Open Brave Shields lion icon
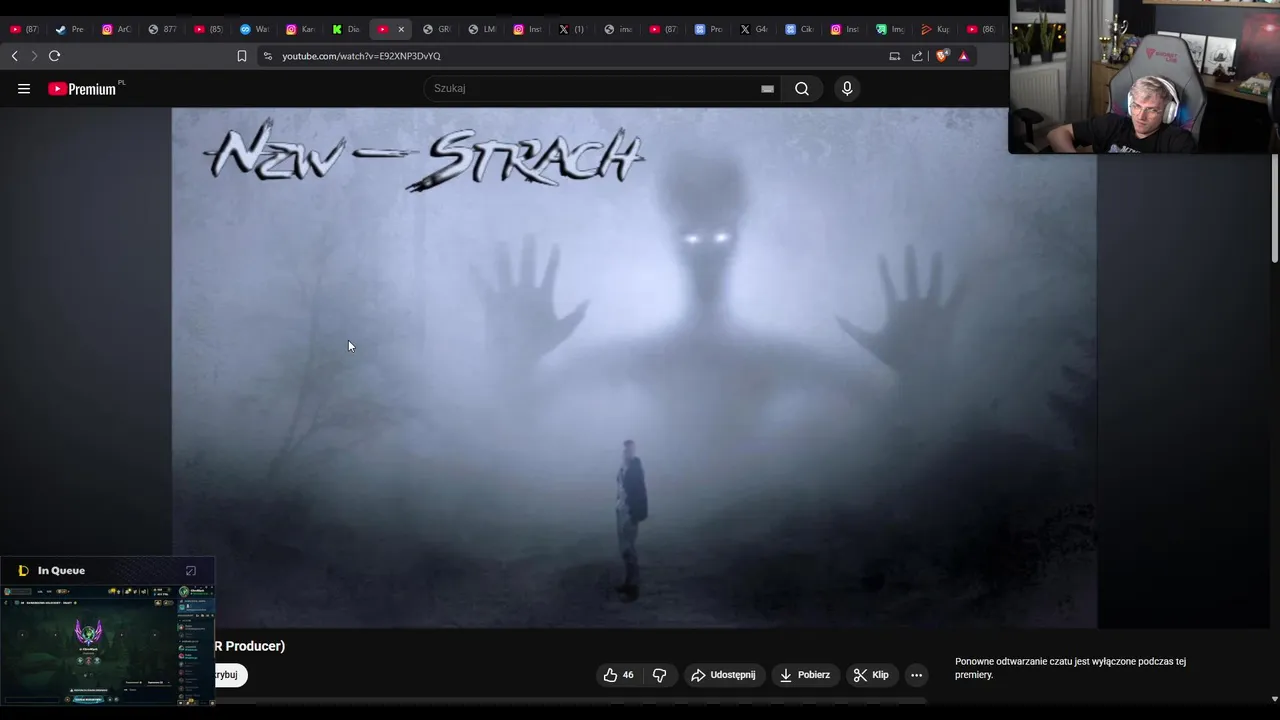The width and height of the screenshot is (1280, 720). tap(941, 56)
